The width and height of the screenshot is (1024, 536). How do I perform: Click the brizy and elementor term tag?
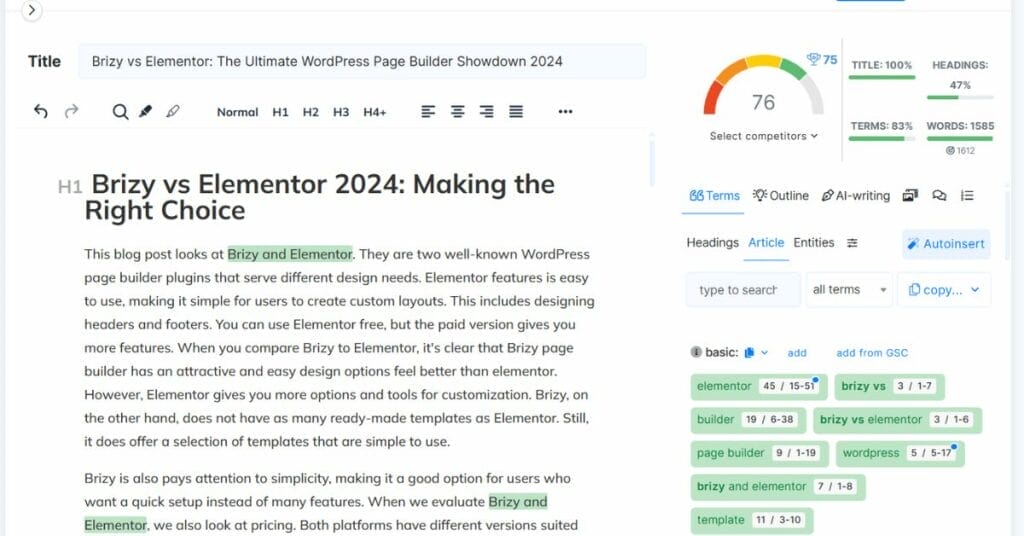778,486
